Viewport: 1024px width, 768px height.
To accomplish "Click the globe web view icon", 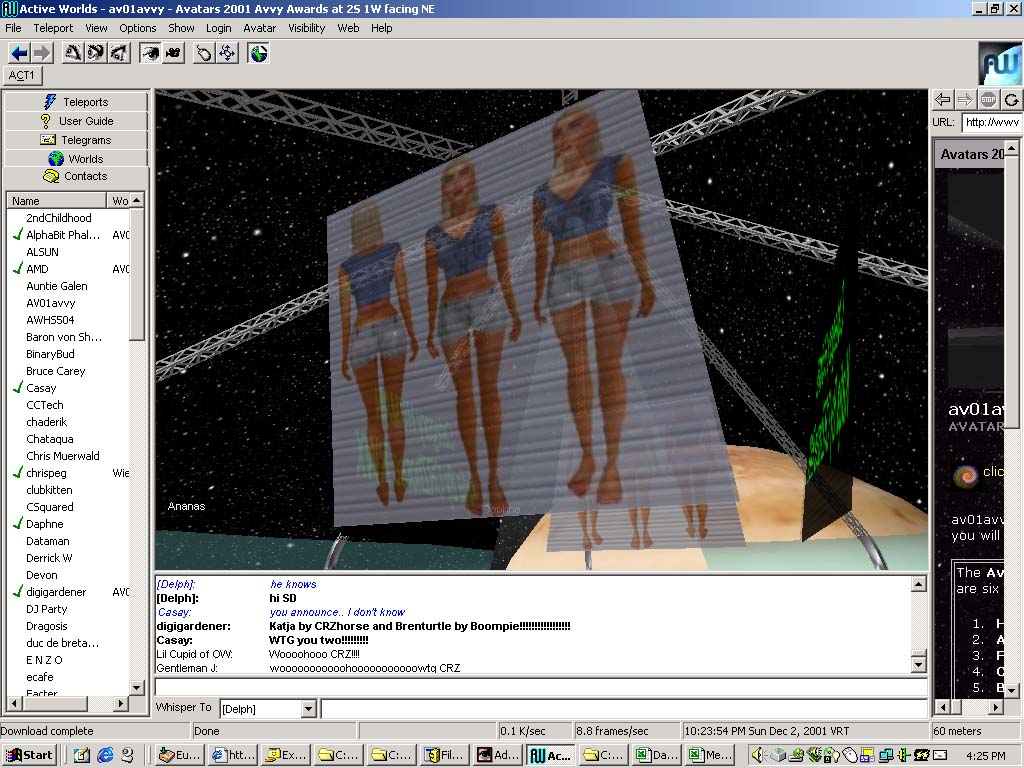I will pos(259,53).
